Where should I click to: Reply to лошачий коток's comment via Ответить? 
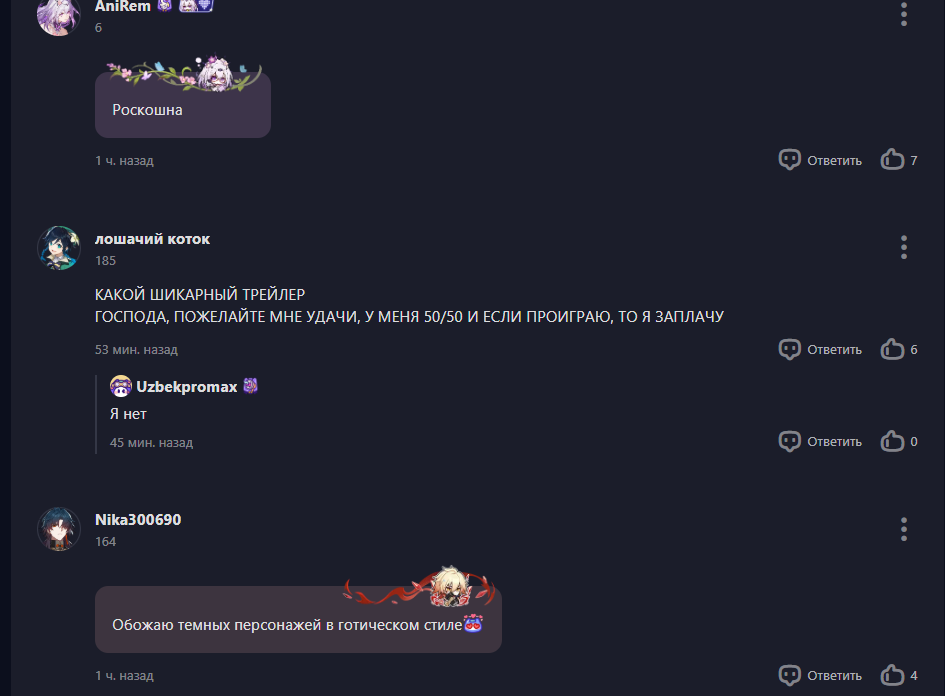tap(834, 350)
